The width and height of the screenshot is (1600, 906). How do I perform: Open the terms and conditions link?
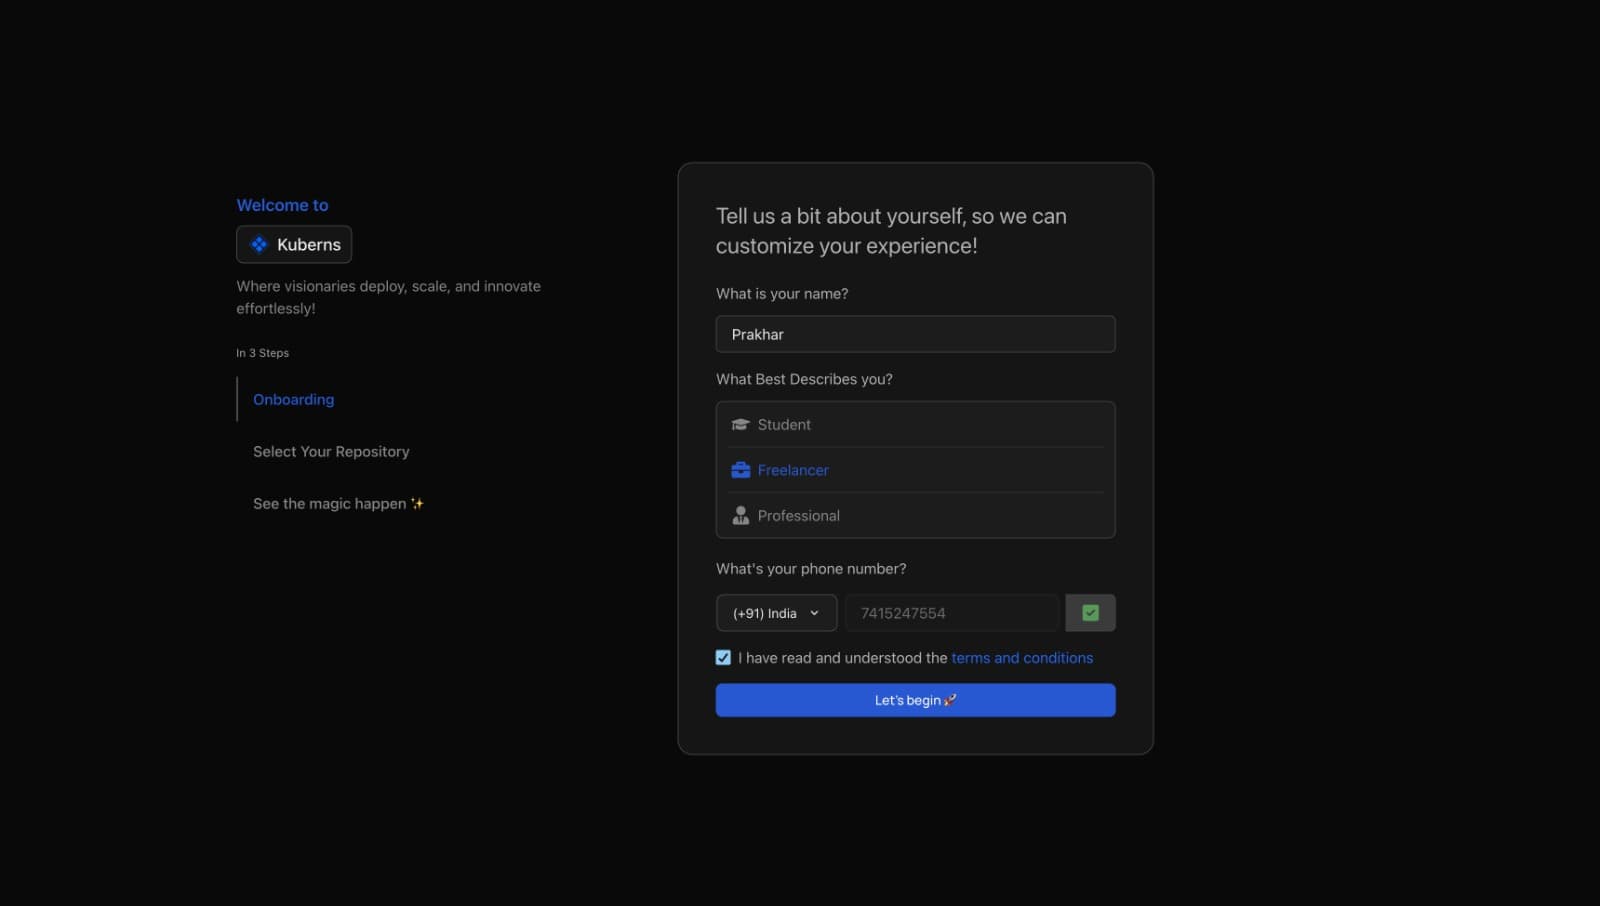pyautogui.click(x=1022, y=657)
